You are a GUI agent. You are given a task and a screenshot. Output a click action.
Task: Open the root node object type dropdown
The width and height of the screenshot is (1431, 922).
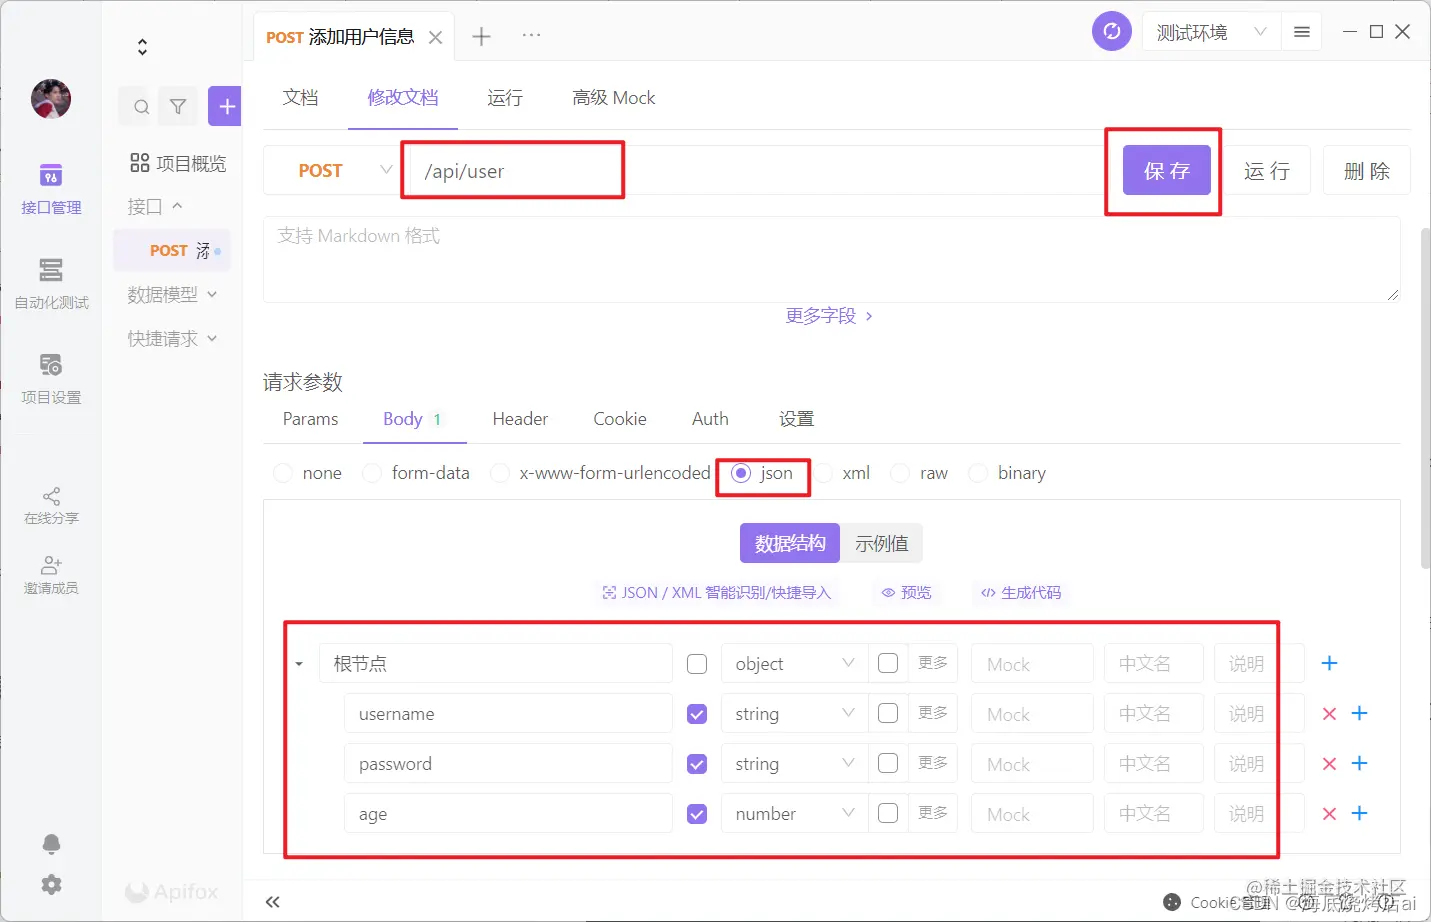(793, 662)
